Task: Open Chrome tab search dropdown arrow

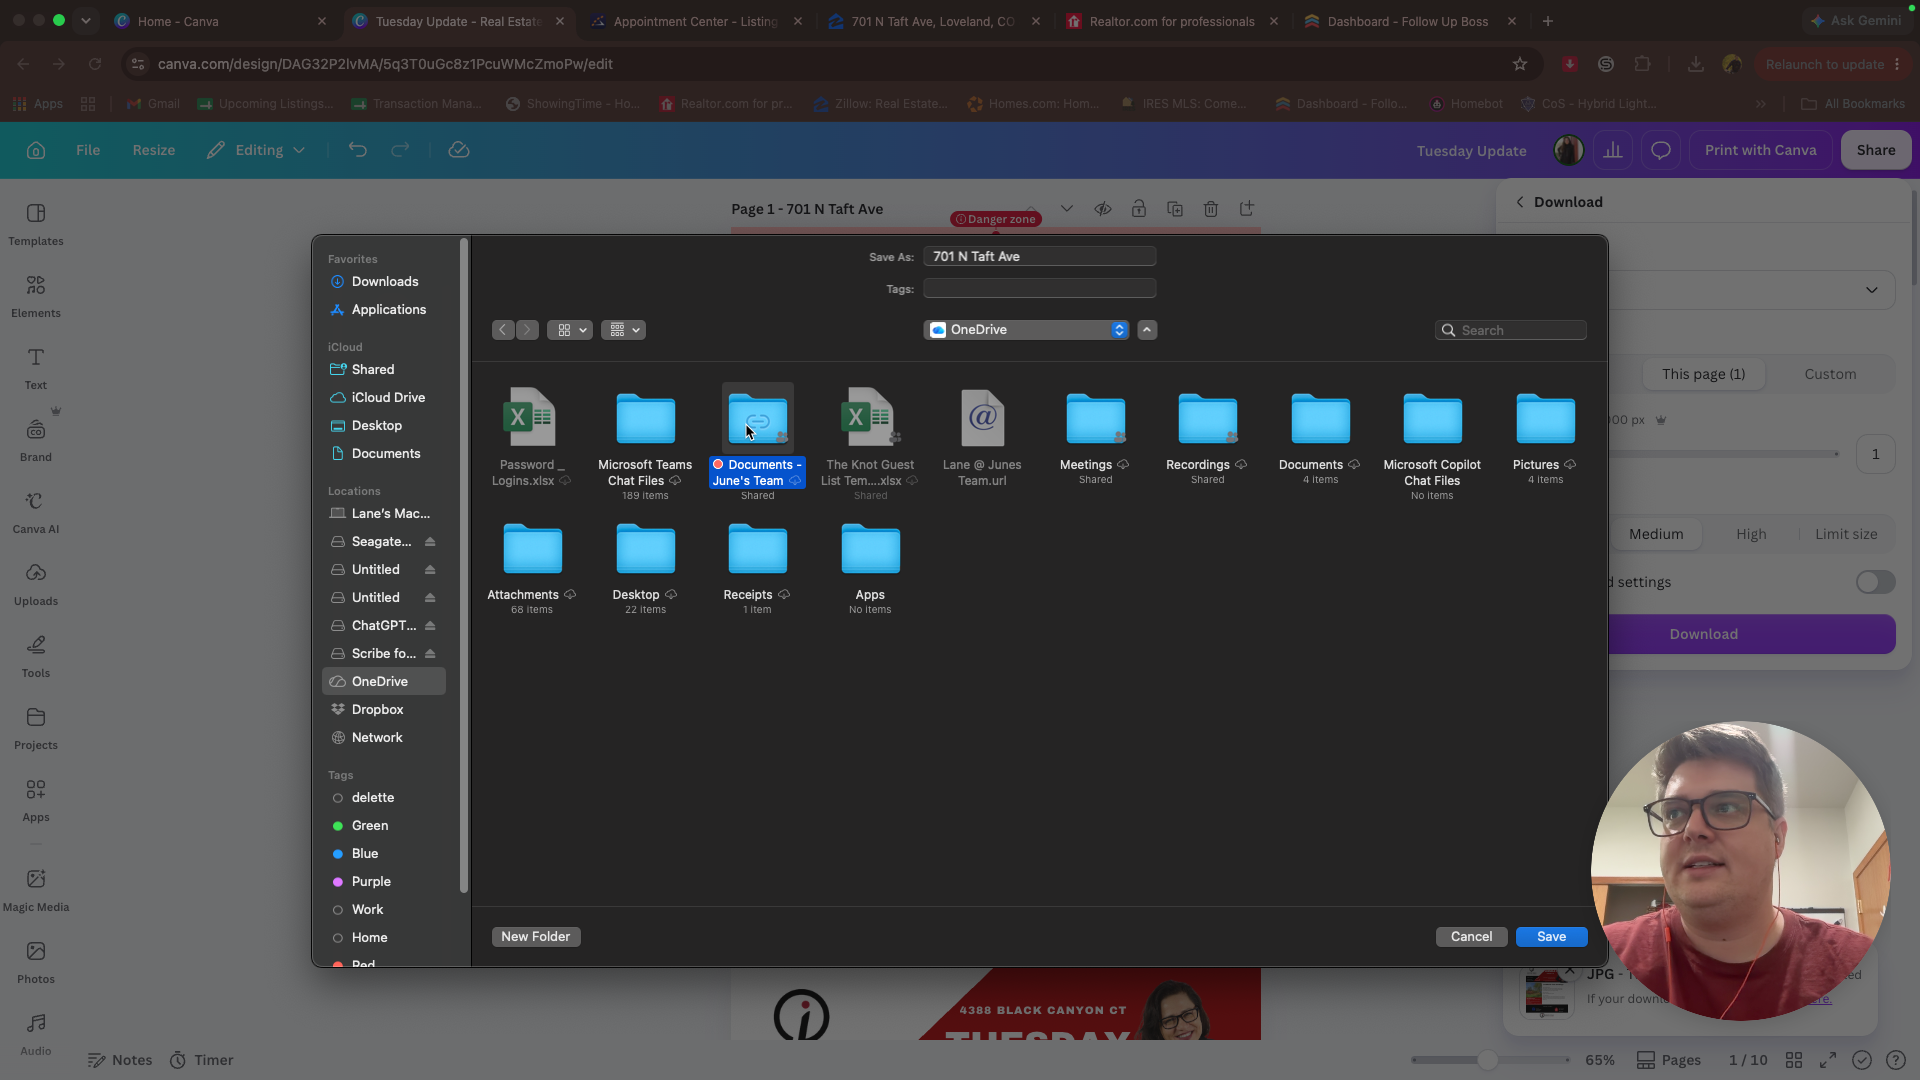Action: pos(86,21)
